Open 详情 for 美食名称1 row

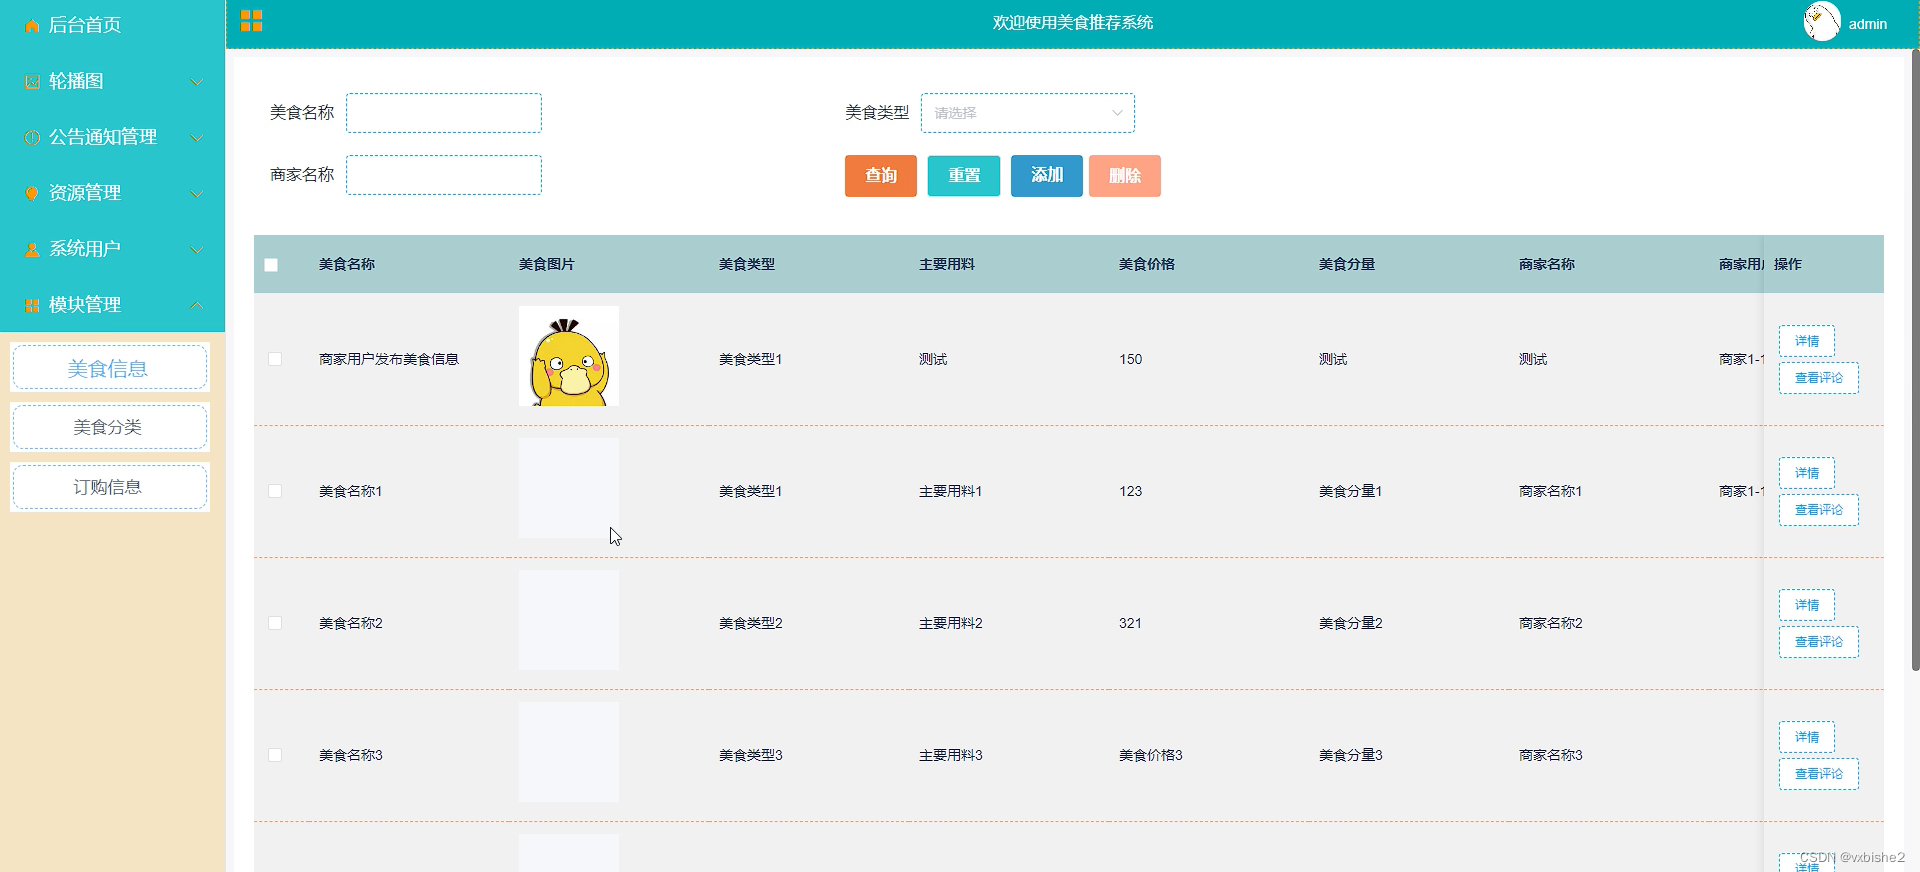tap(1807, 473)
